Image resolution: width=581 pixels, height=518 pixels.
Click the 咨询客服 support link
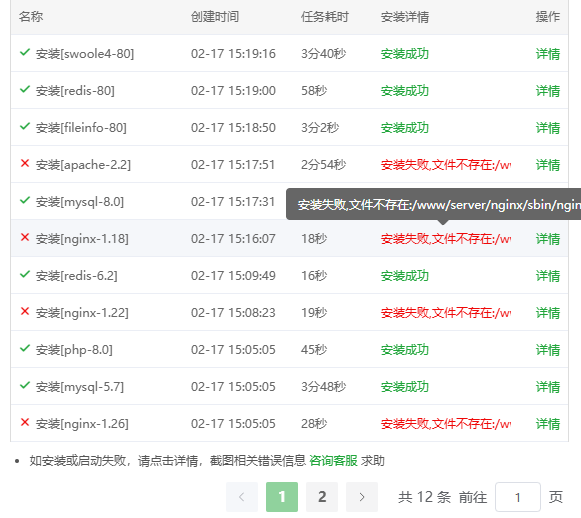(x=333, y=461)
